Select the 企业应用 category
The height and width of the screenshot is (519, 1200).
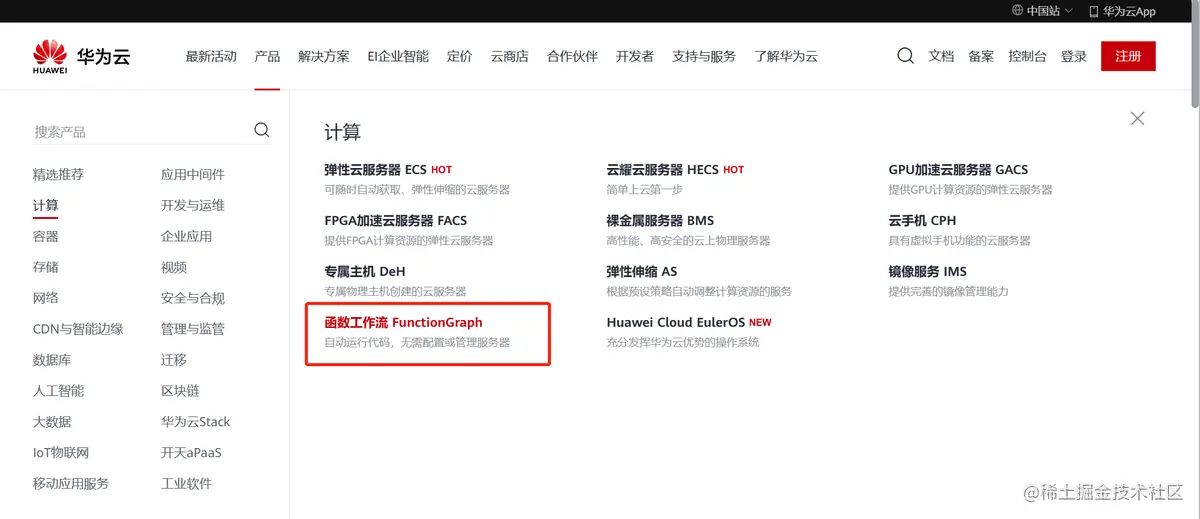click(187, 236)
